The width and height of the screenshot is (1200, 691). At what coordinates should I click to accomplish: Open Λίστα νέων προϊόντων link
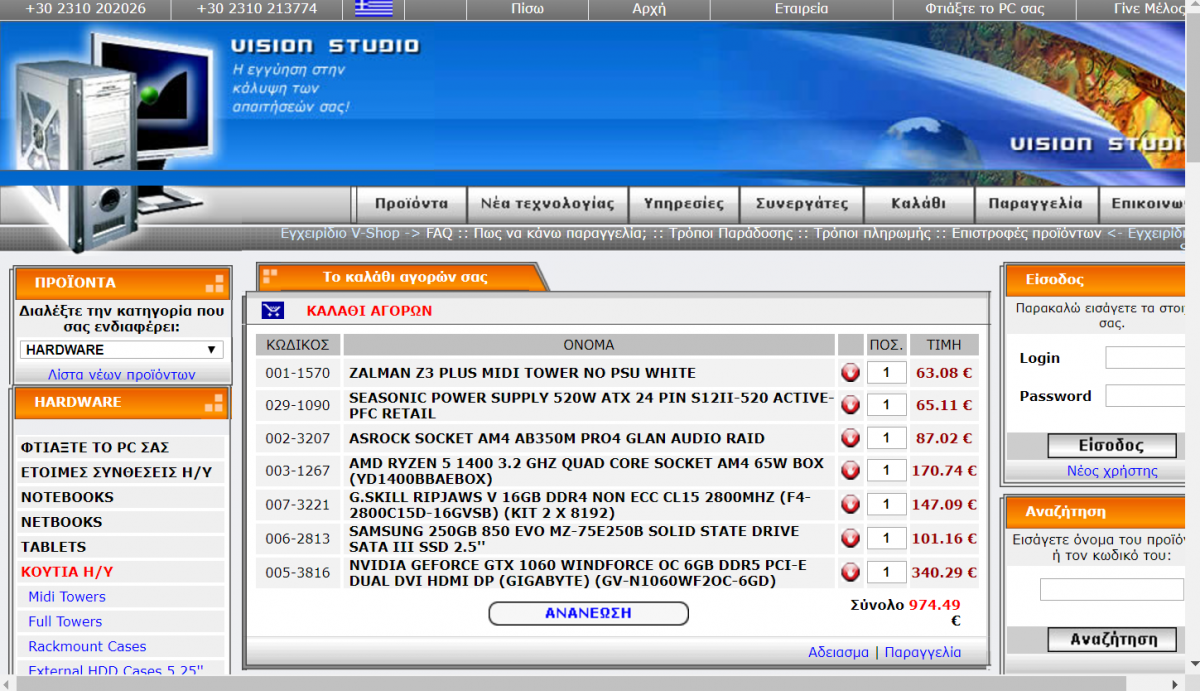(122, 375)
